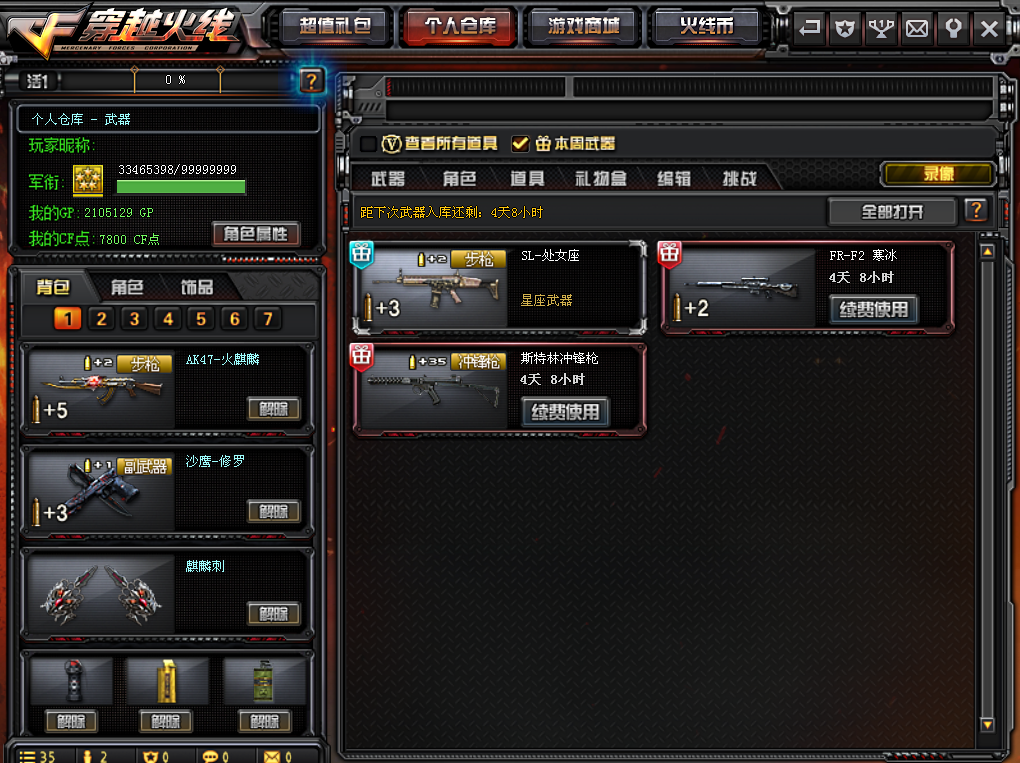Select the SL-处女座 rifle thumbnail
The image size is (1020, 763).
point(431,287)
